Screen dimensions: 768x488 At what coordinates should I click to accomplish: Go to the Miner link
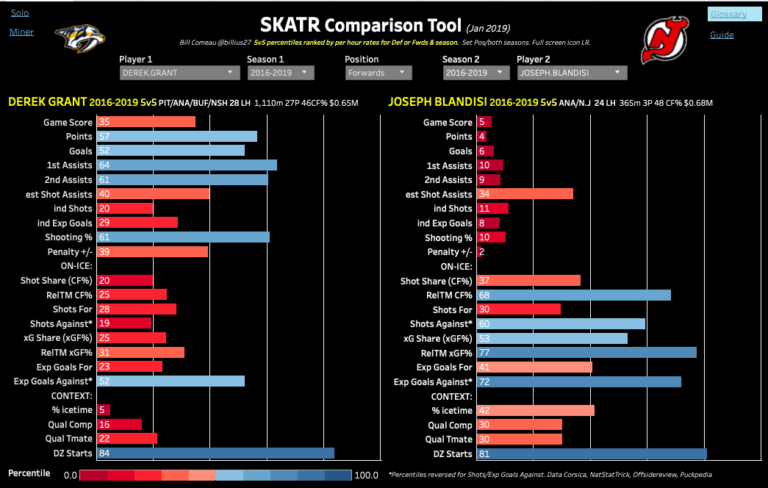click(21, 32)
